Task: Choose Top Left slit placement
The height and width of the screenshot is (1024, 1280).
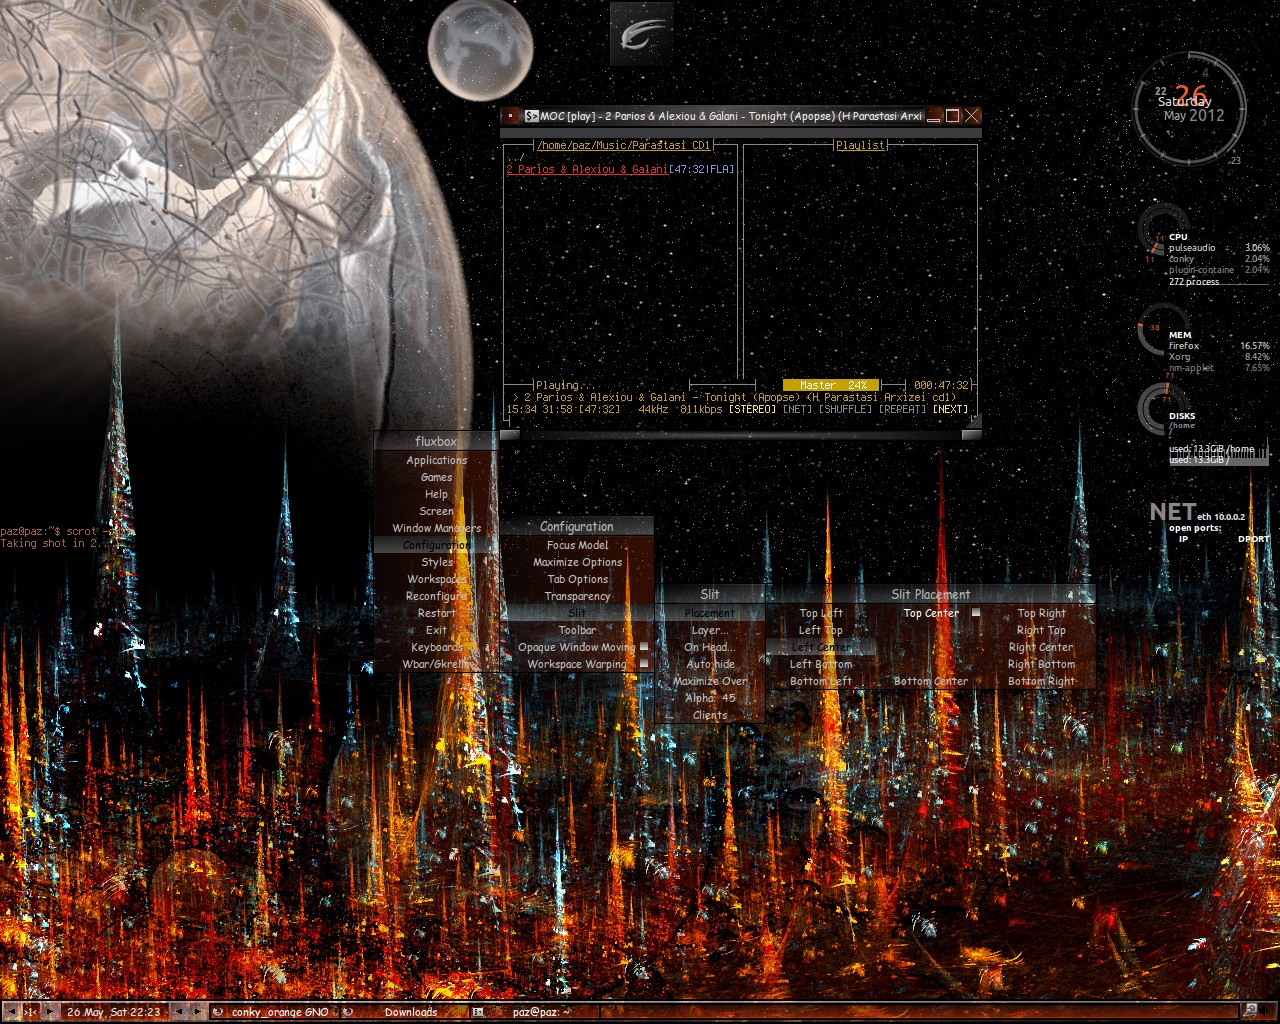Action: click(821, 613)
